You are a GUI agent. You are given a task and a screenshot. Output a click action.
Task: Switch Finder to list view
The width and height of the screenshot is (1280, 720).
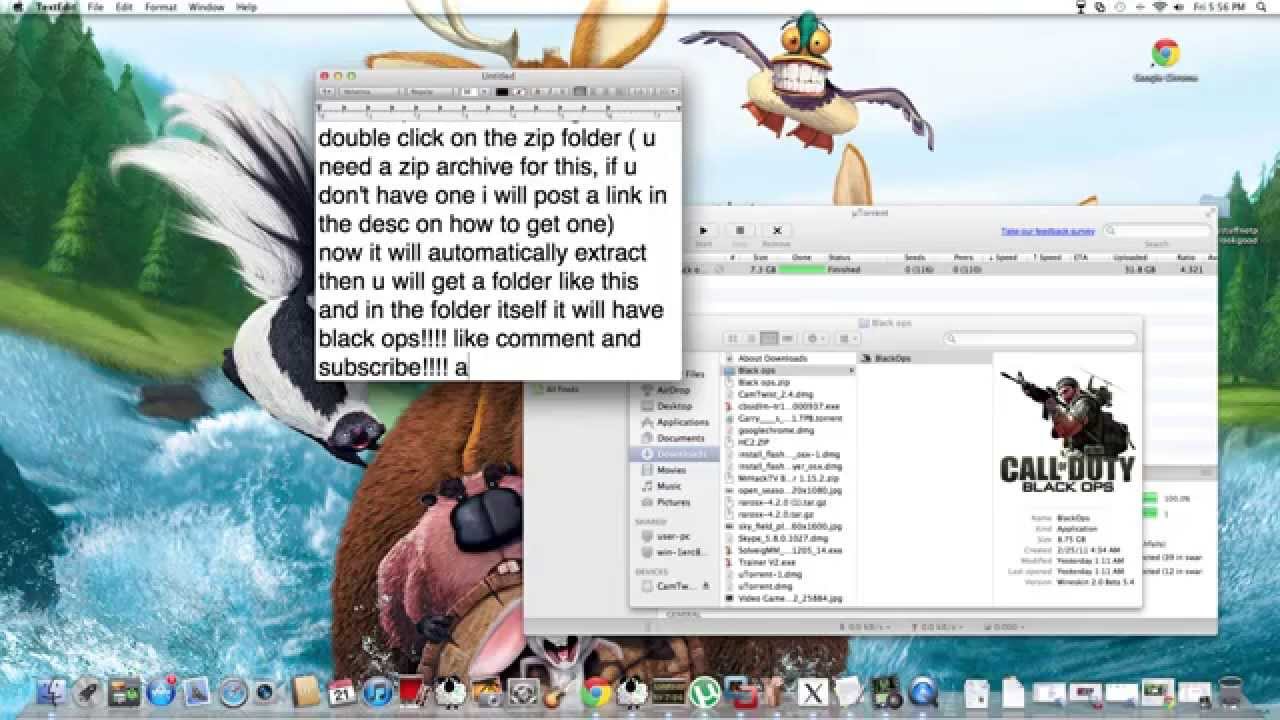click(751, 339)
